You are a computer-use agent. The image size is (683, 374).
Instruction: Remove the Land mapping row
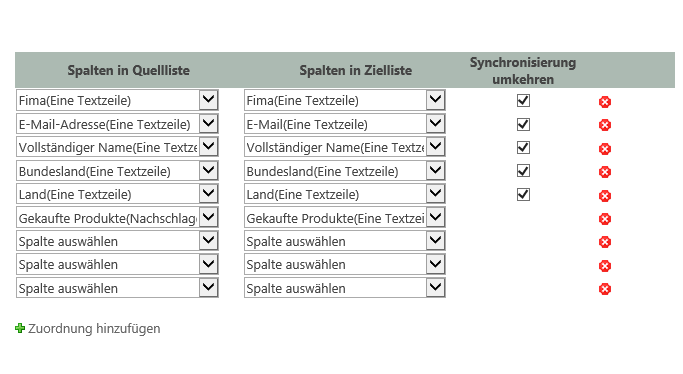tap(605, 196)
